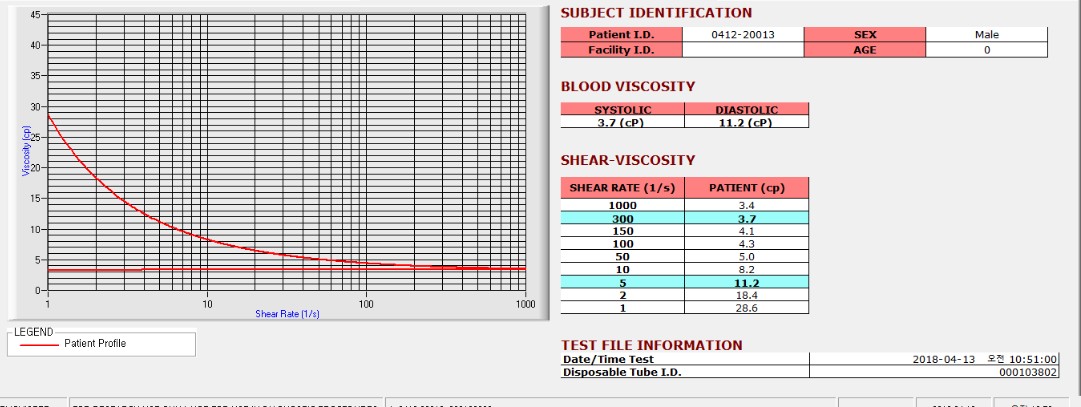Click the Viscosity (cp) axis label
This screenshot has height=407, width=1081.
tap(26, 150)
